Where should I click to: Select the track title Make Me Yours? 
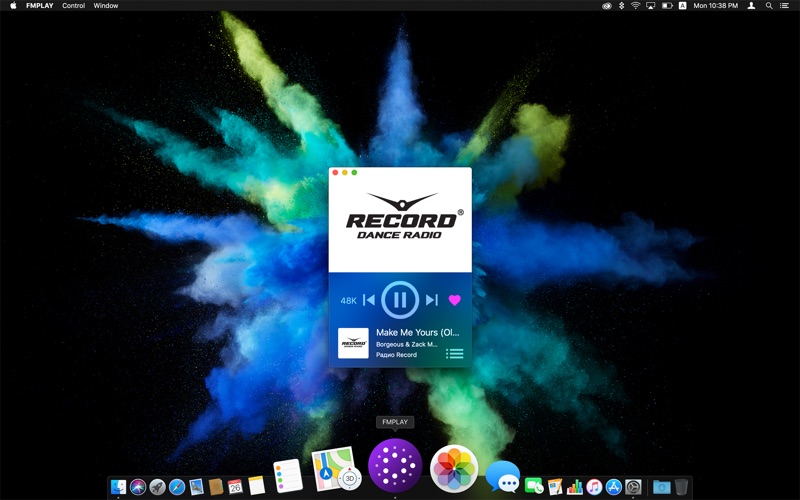pos(417,332)
